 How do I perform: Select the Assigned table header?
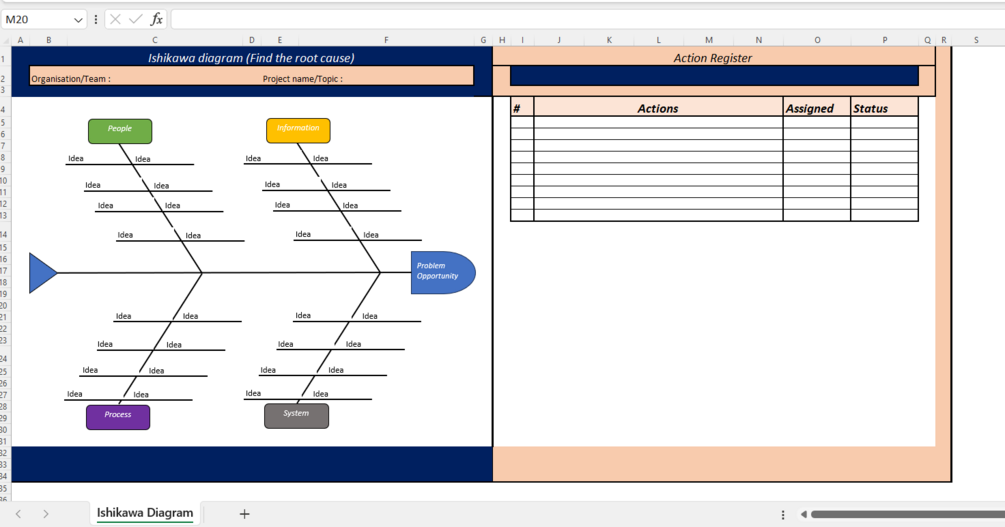[817, 108]
